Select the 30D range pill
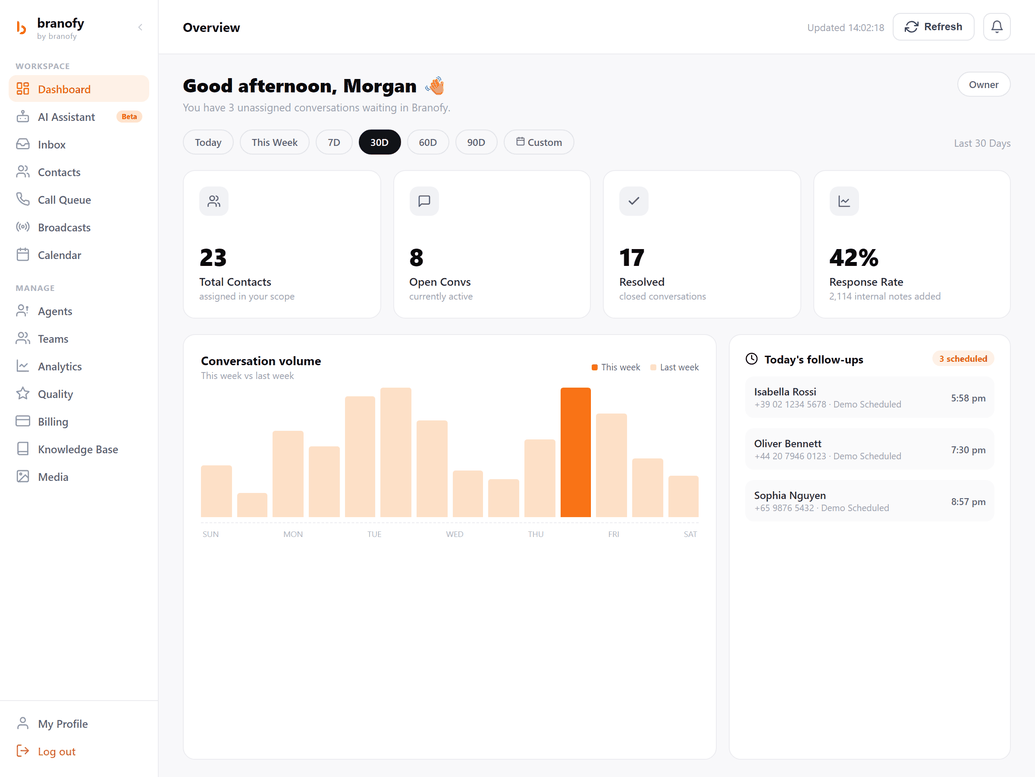 coord(380,143)
